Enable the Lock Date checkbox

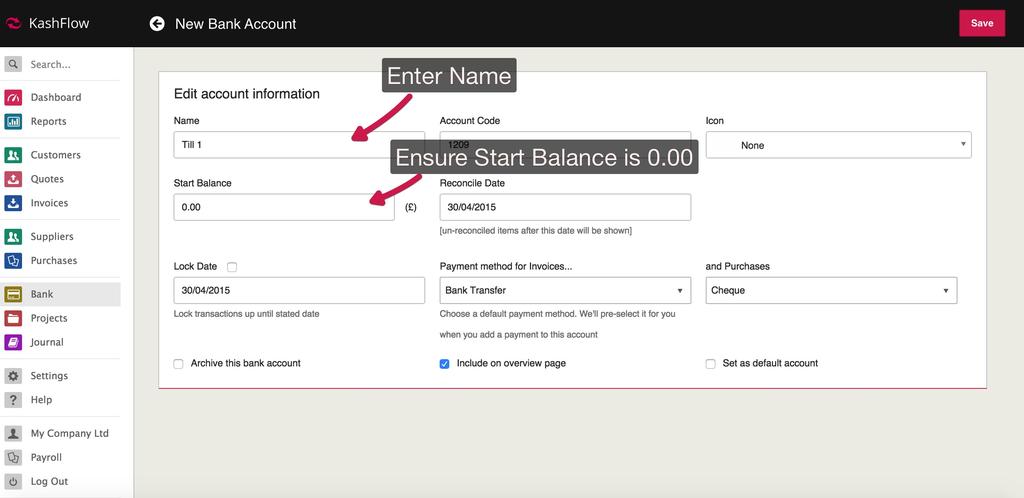pos(232,267)
